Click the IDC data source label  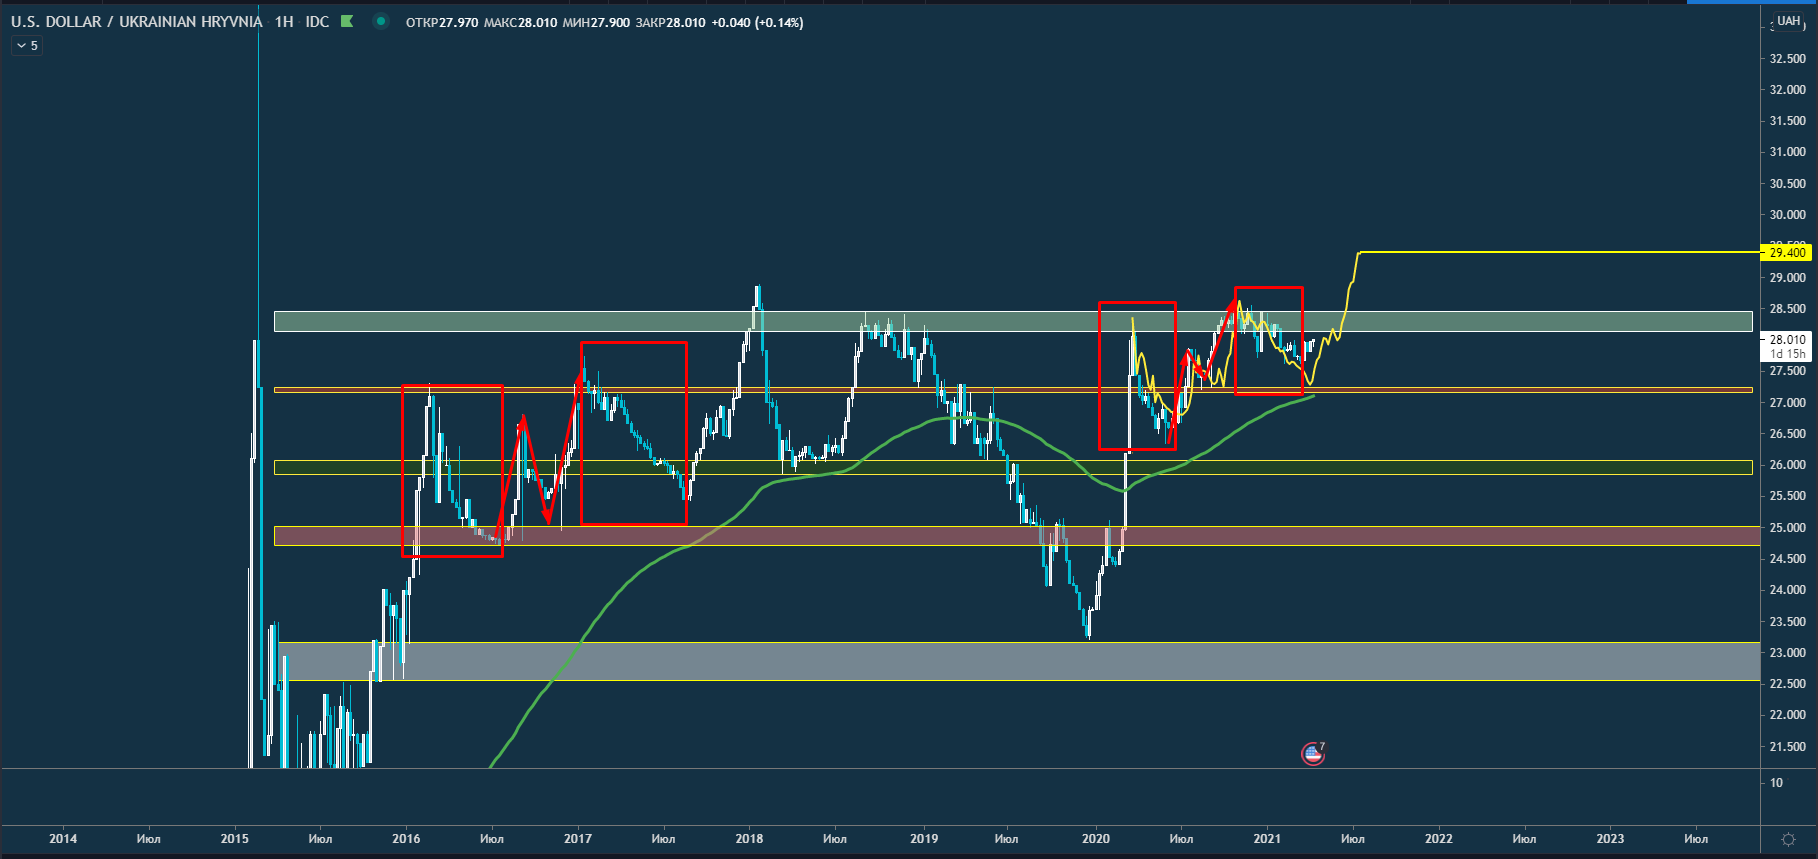(317, 22)
